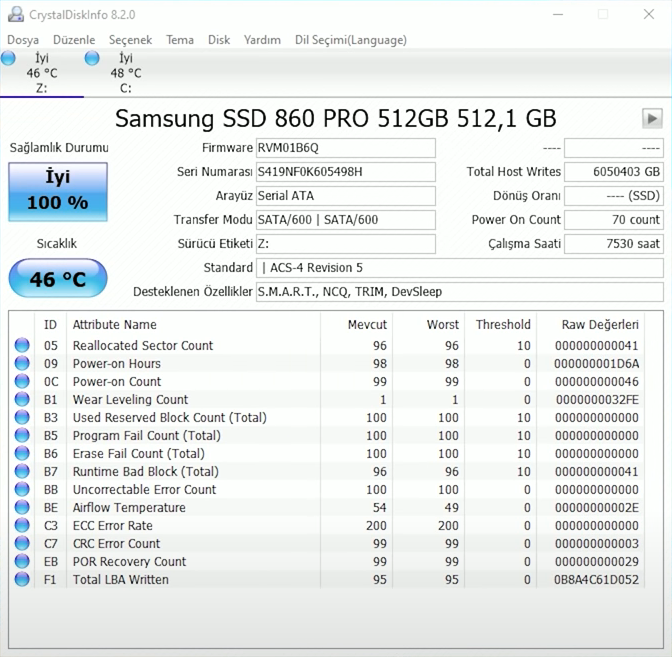This screenshot has height=657, width=672.
Task: Click the 46 °C temperature button
Action: (x=57, y=279)
